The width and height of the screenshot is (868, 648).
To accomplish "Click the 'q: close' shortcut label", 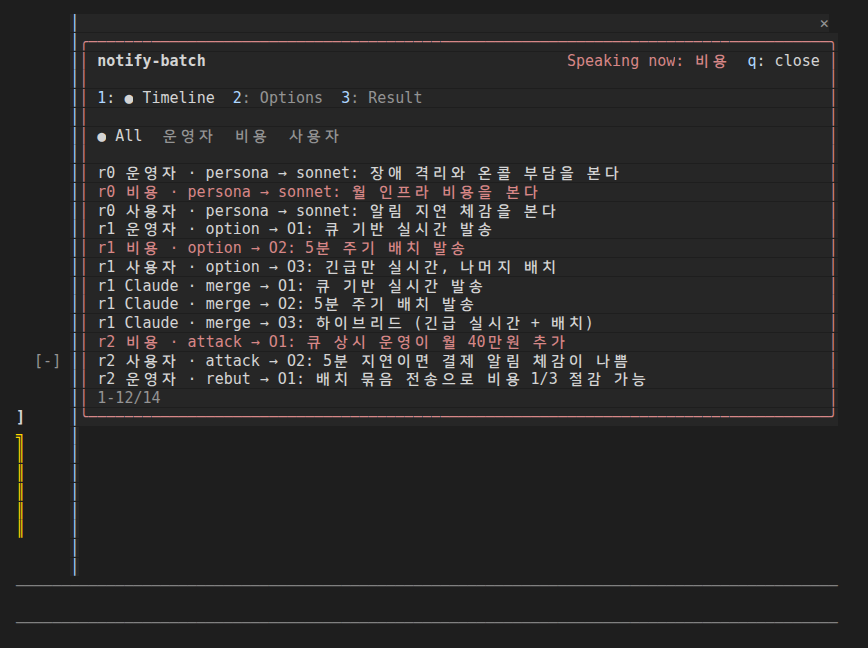I will click(x=783, y=61).
